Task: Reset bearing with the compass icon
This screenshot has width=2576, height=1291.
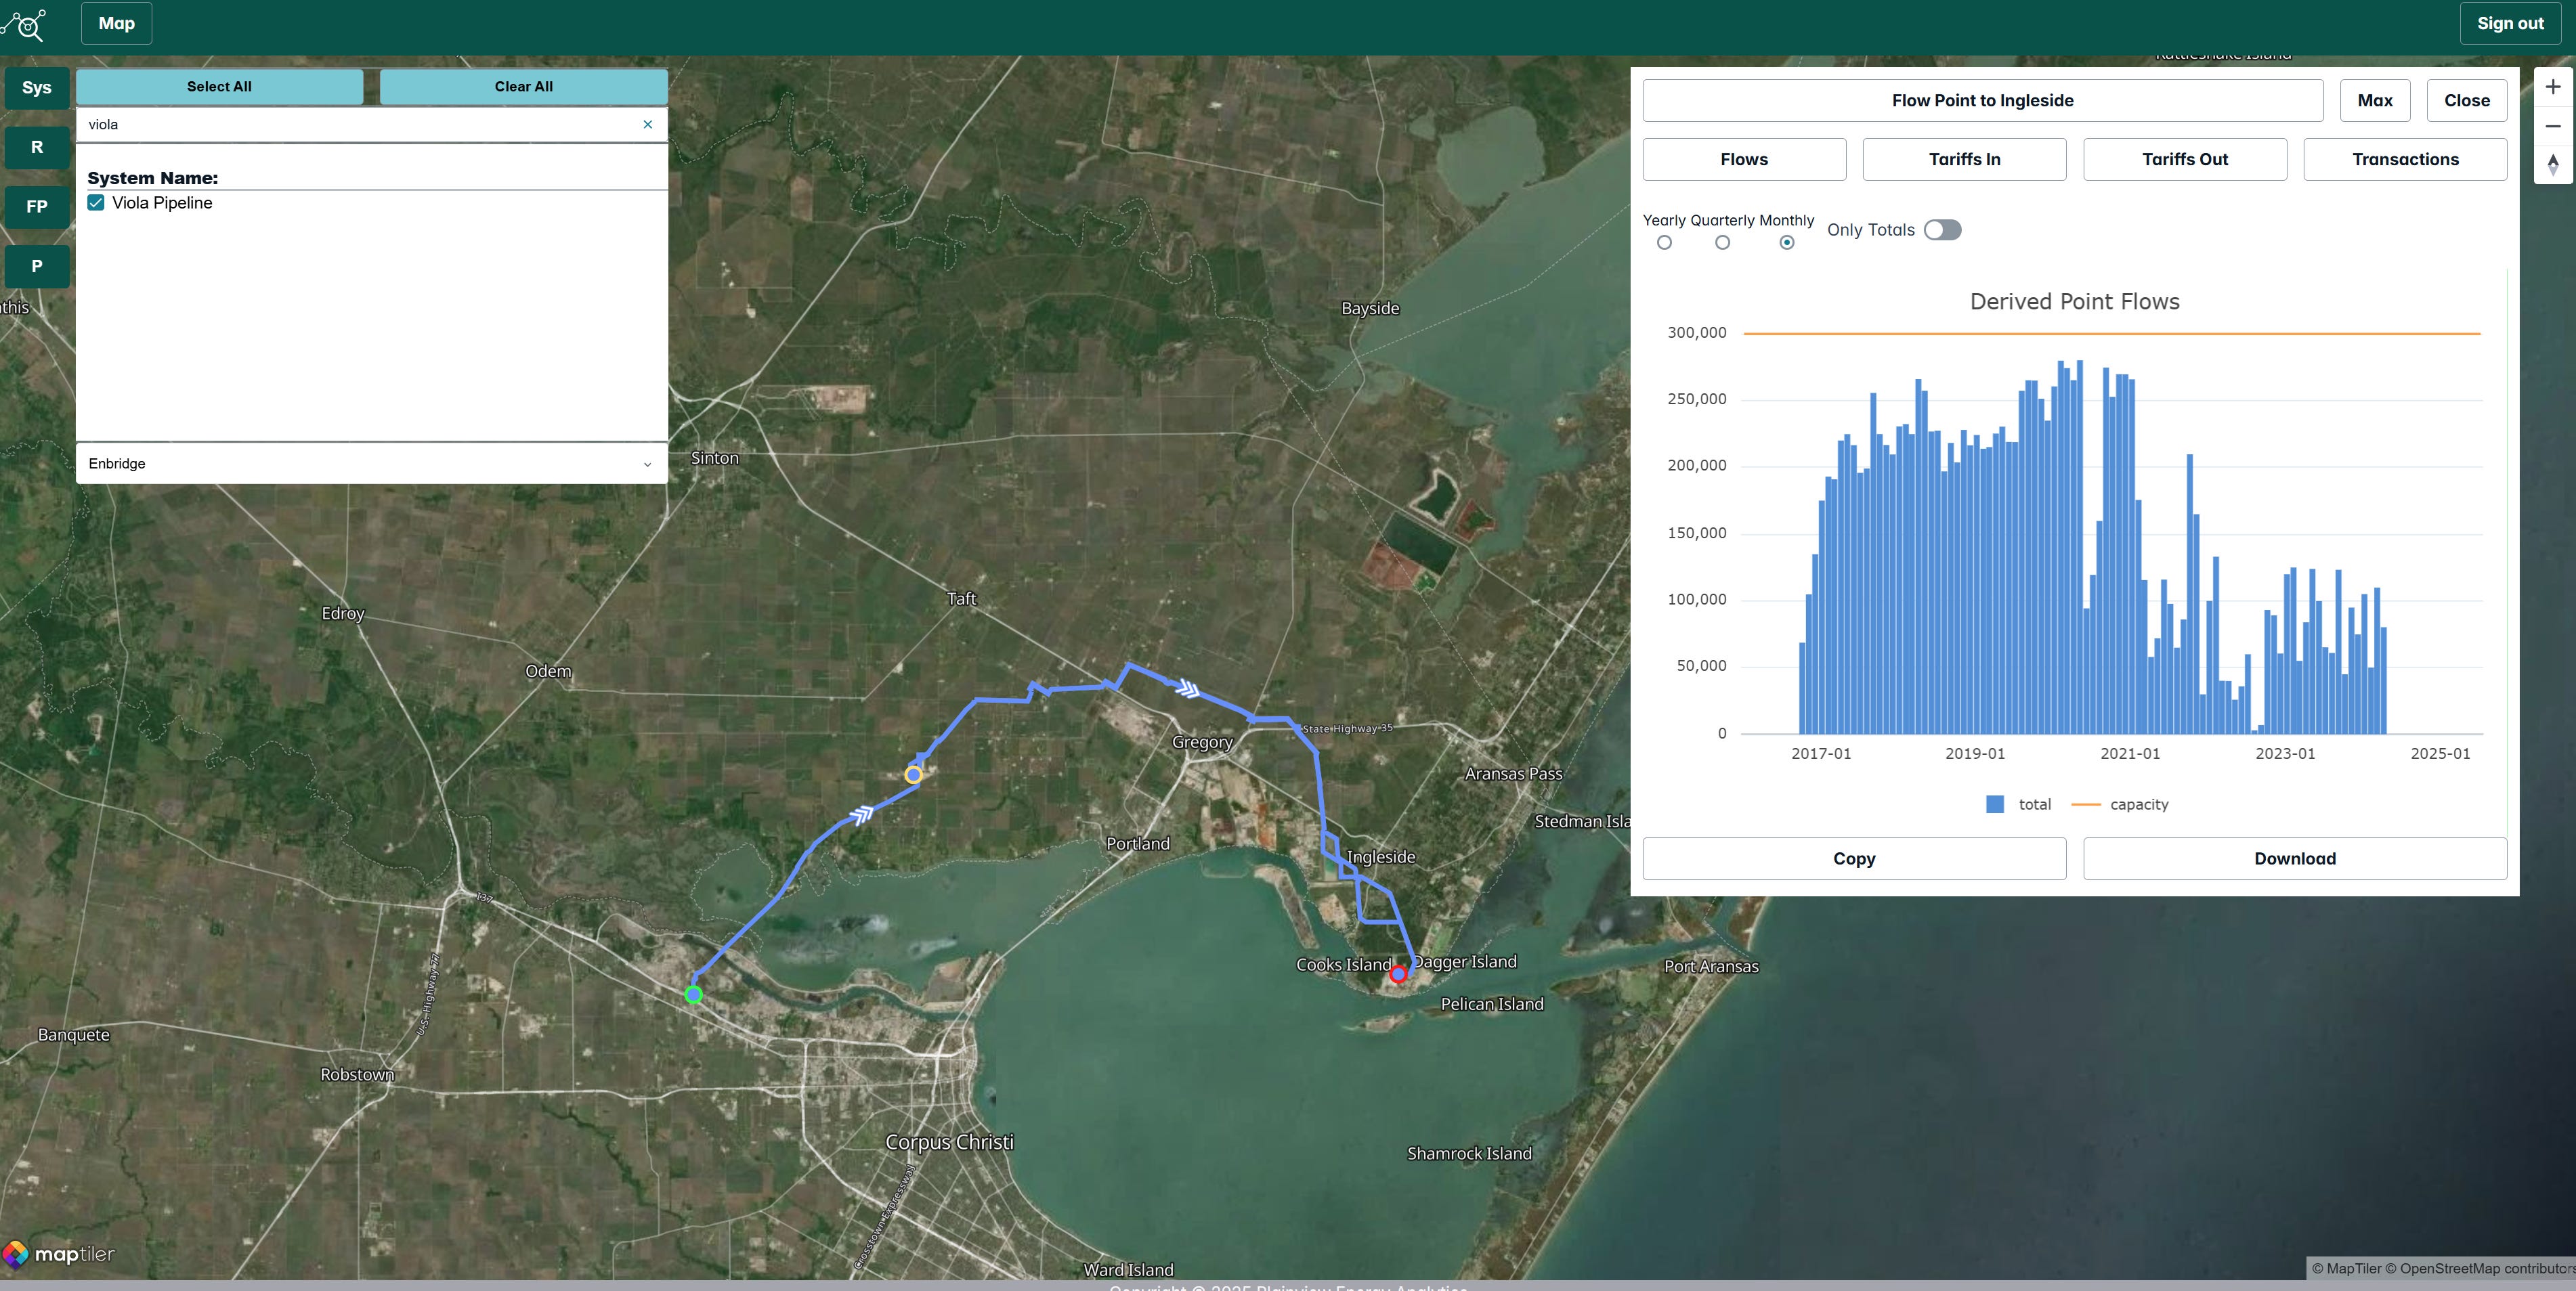Action: [x=2552, y=164]
